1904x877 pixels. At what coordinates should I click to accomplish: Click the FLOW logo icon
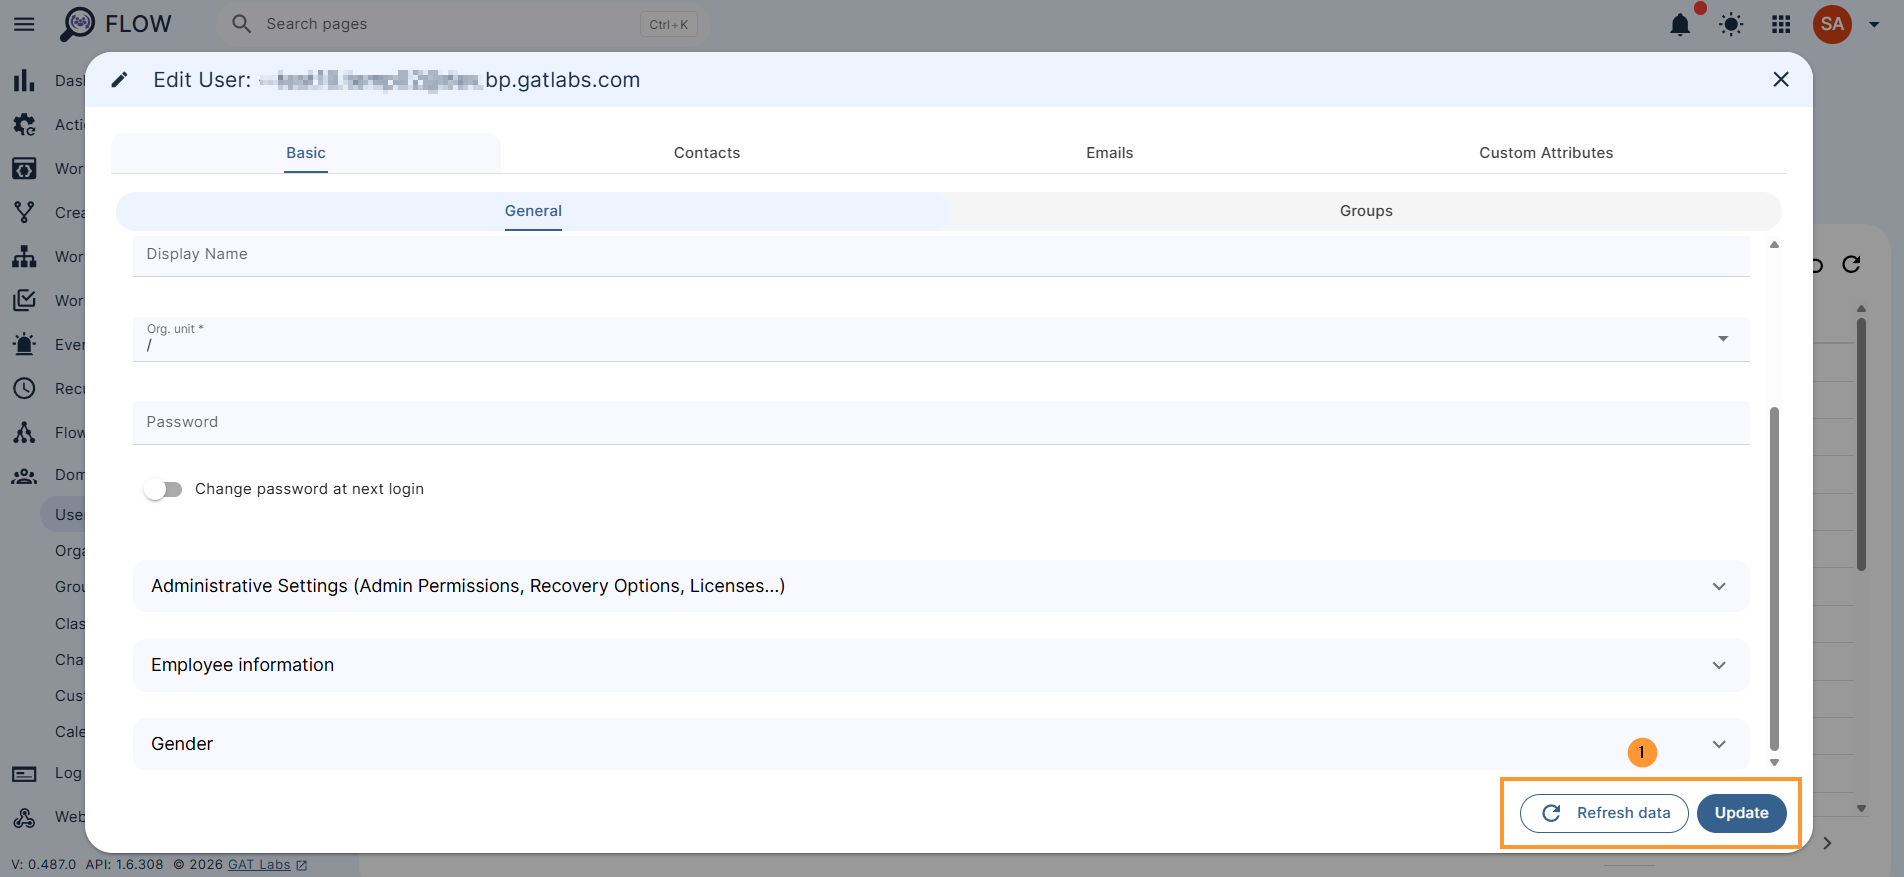pyautogui.click(x=77, y=24)
